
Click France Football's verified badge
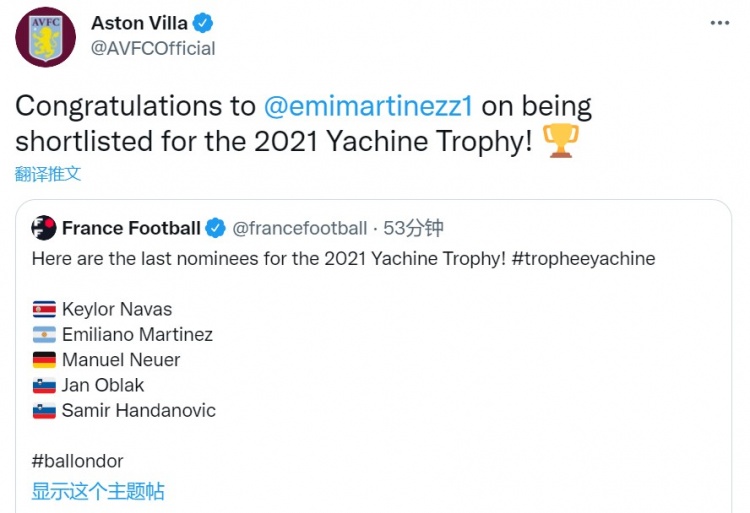[215, 228]
